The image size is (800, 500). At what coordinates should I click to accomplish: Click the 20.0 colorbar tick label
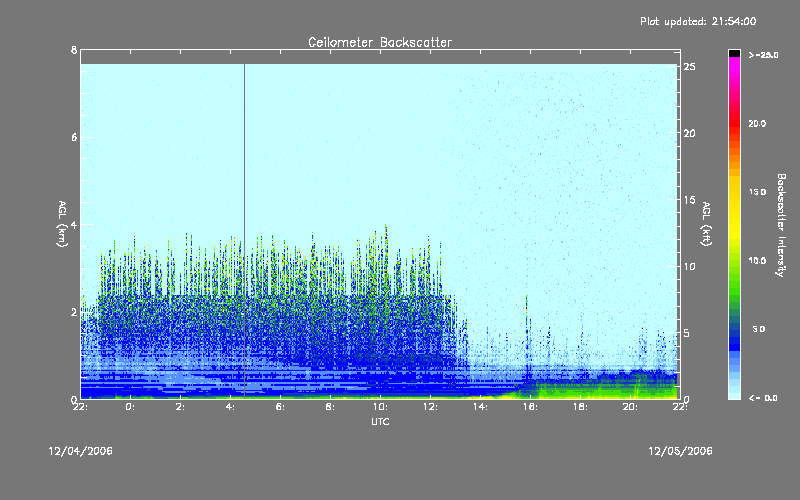click(x=757, y=124)
